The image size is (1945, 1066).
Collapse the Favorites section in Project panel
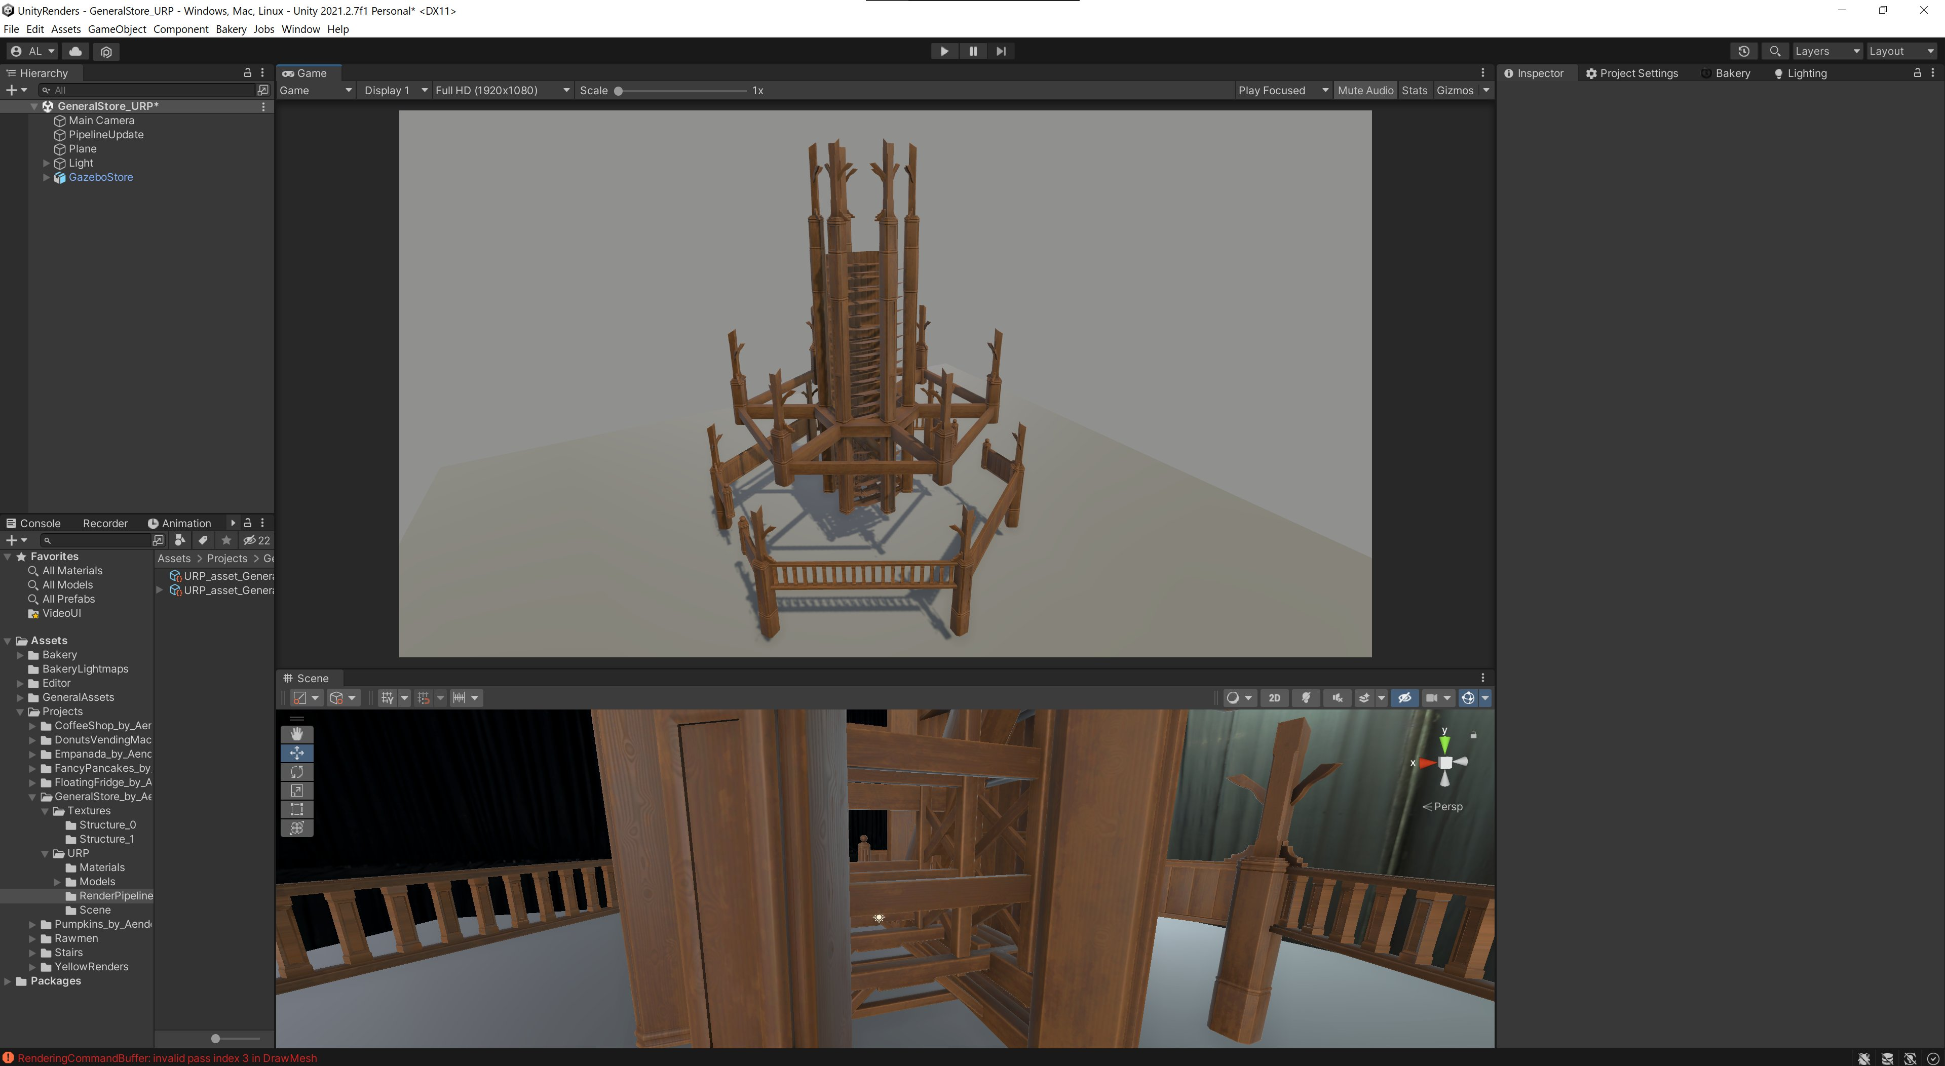tap(8, 557)
